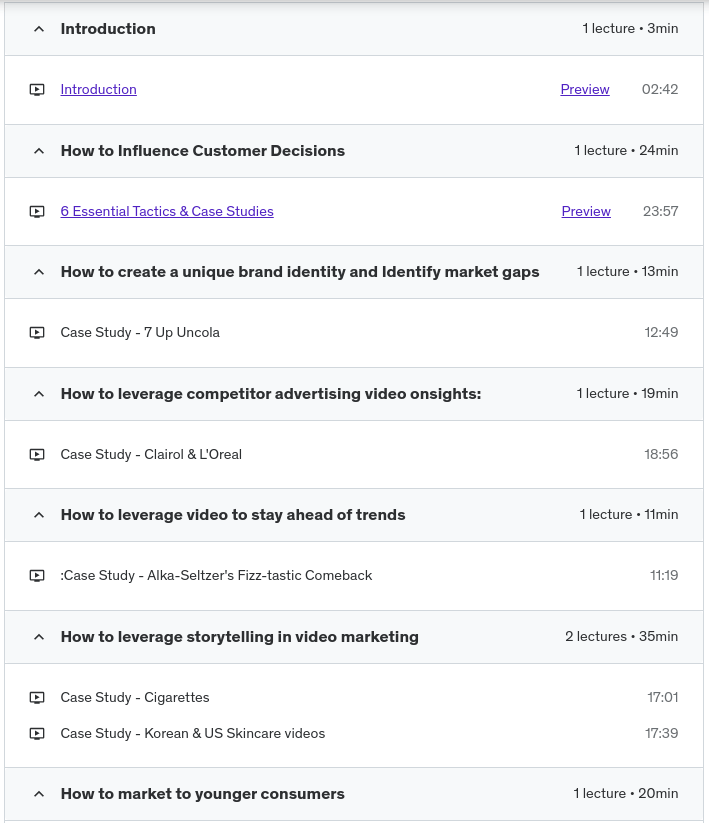
Task: Click video icon for Clairol & L'Oreal lecture
Action: point(37,455)
